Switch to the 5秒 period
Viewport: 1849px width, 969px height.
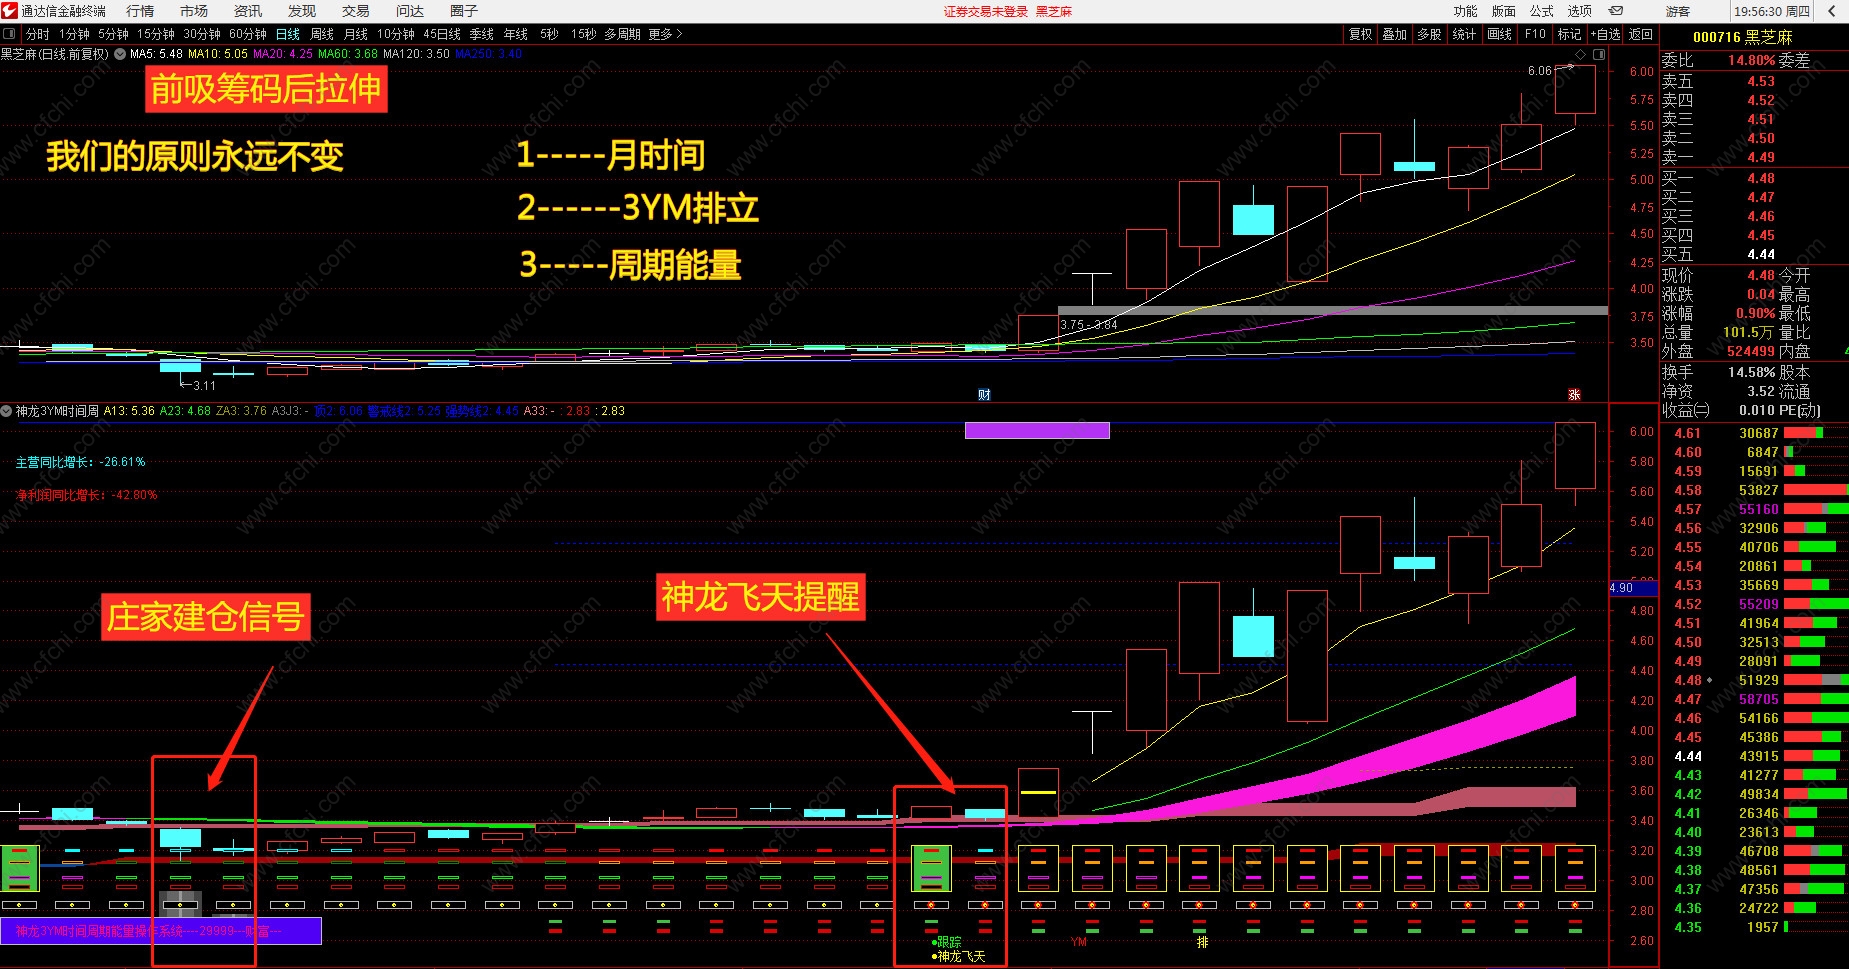pos(550,34)
